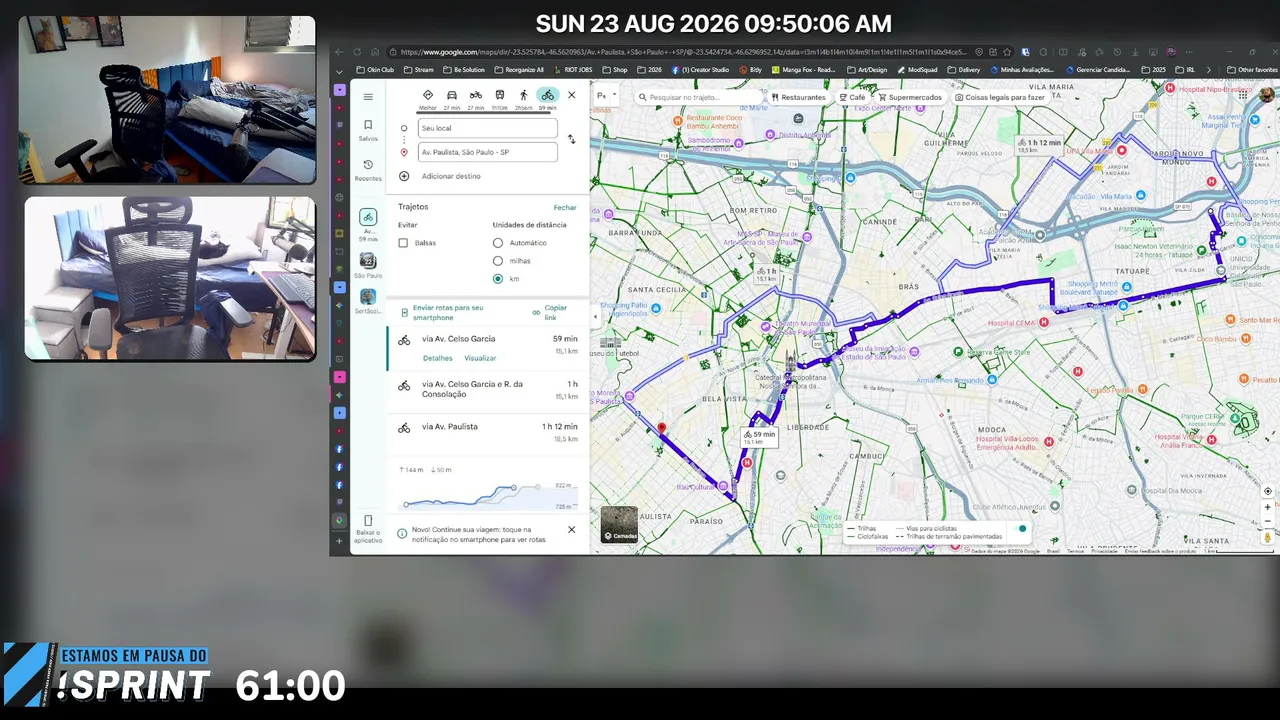Open the Salvos saved places panel
This screenshot has height=720, width=1280.
pyautogui.click(x=368, y=130)
